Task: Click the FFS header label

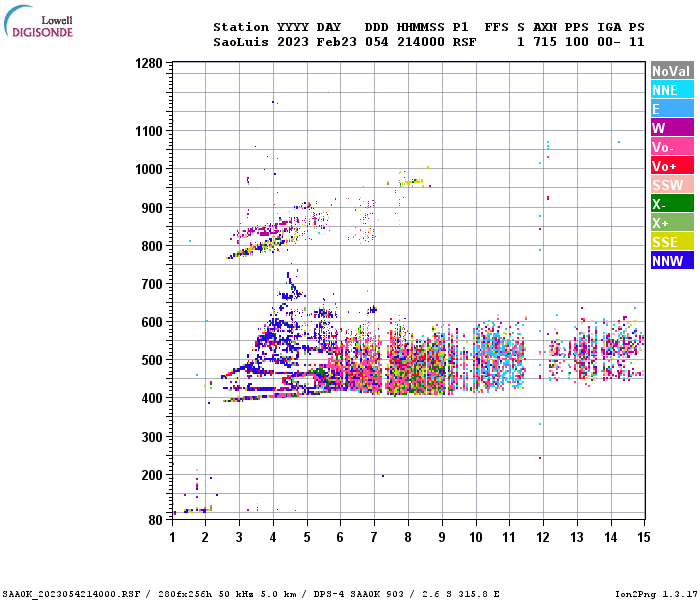Action: click(496, 27)
